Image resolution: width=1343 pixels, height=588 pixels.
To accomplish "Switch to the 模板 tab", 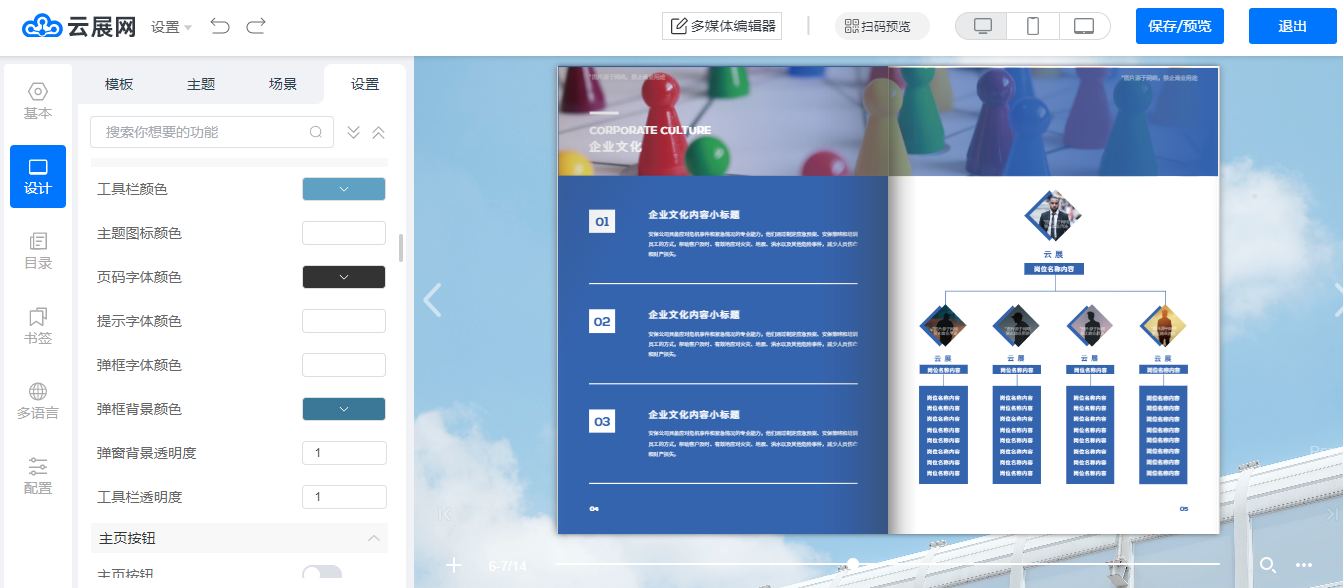I will coord(119,84).
